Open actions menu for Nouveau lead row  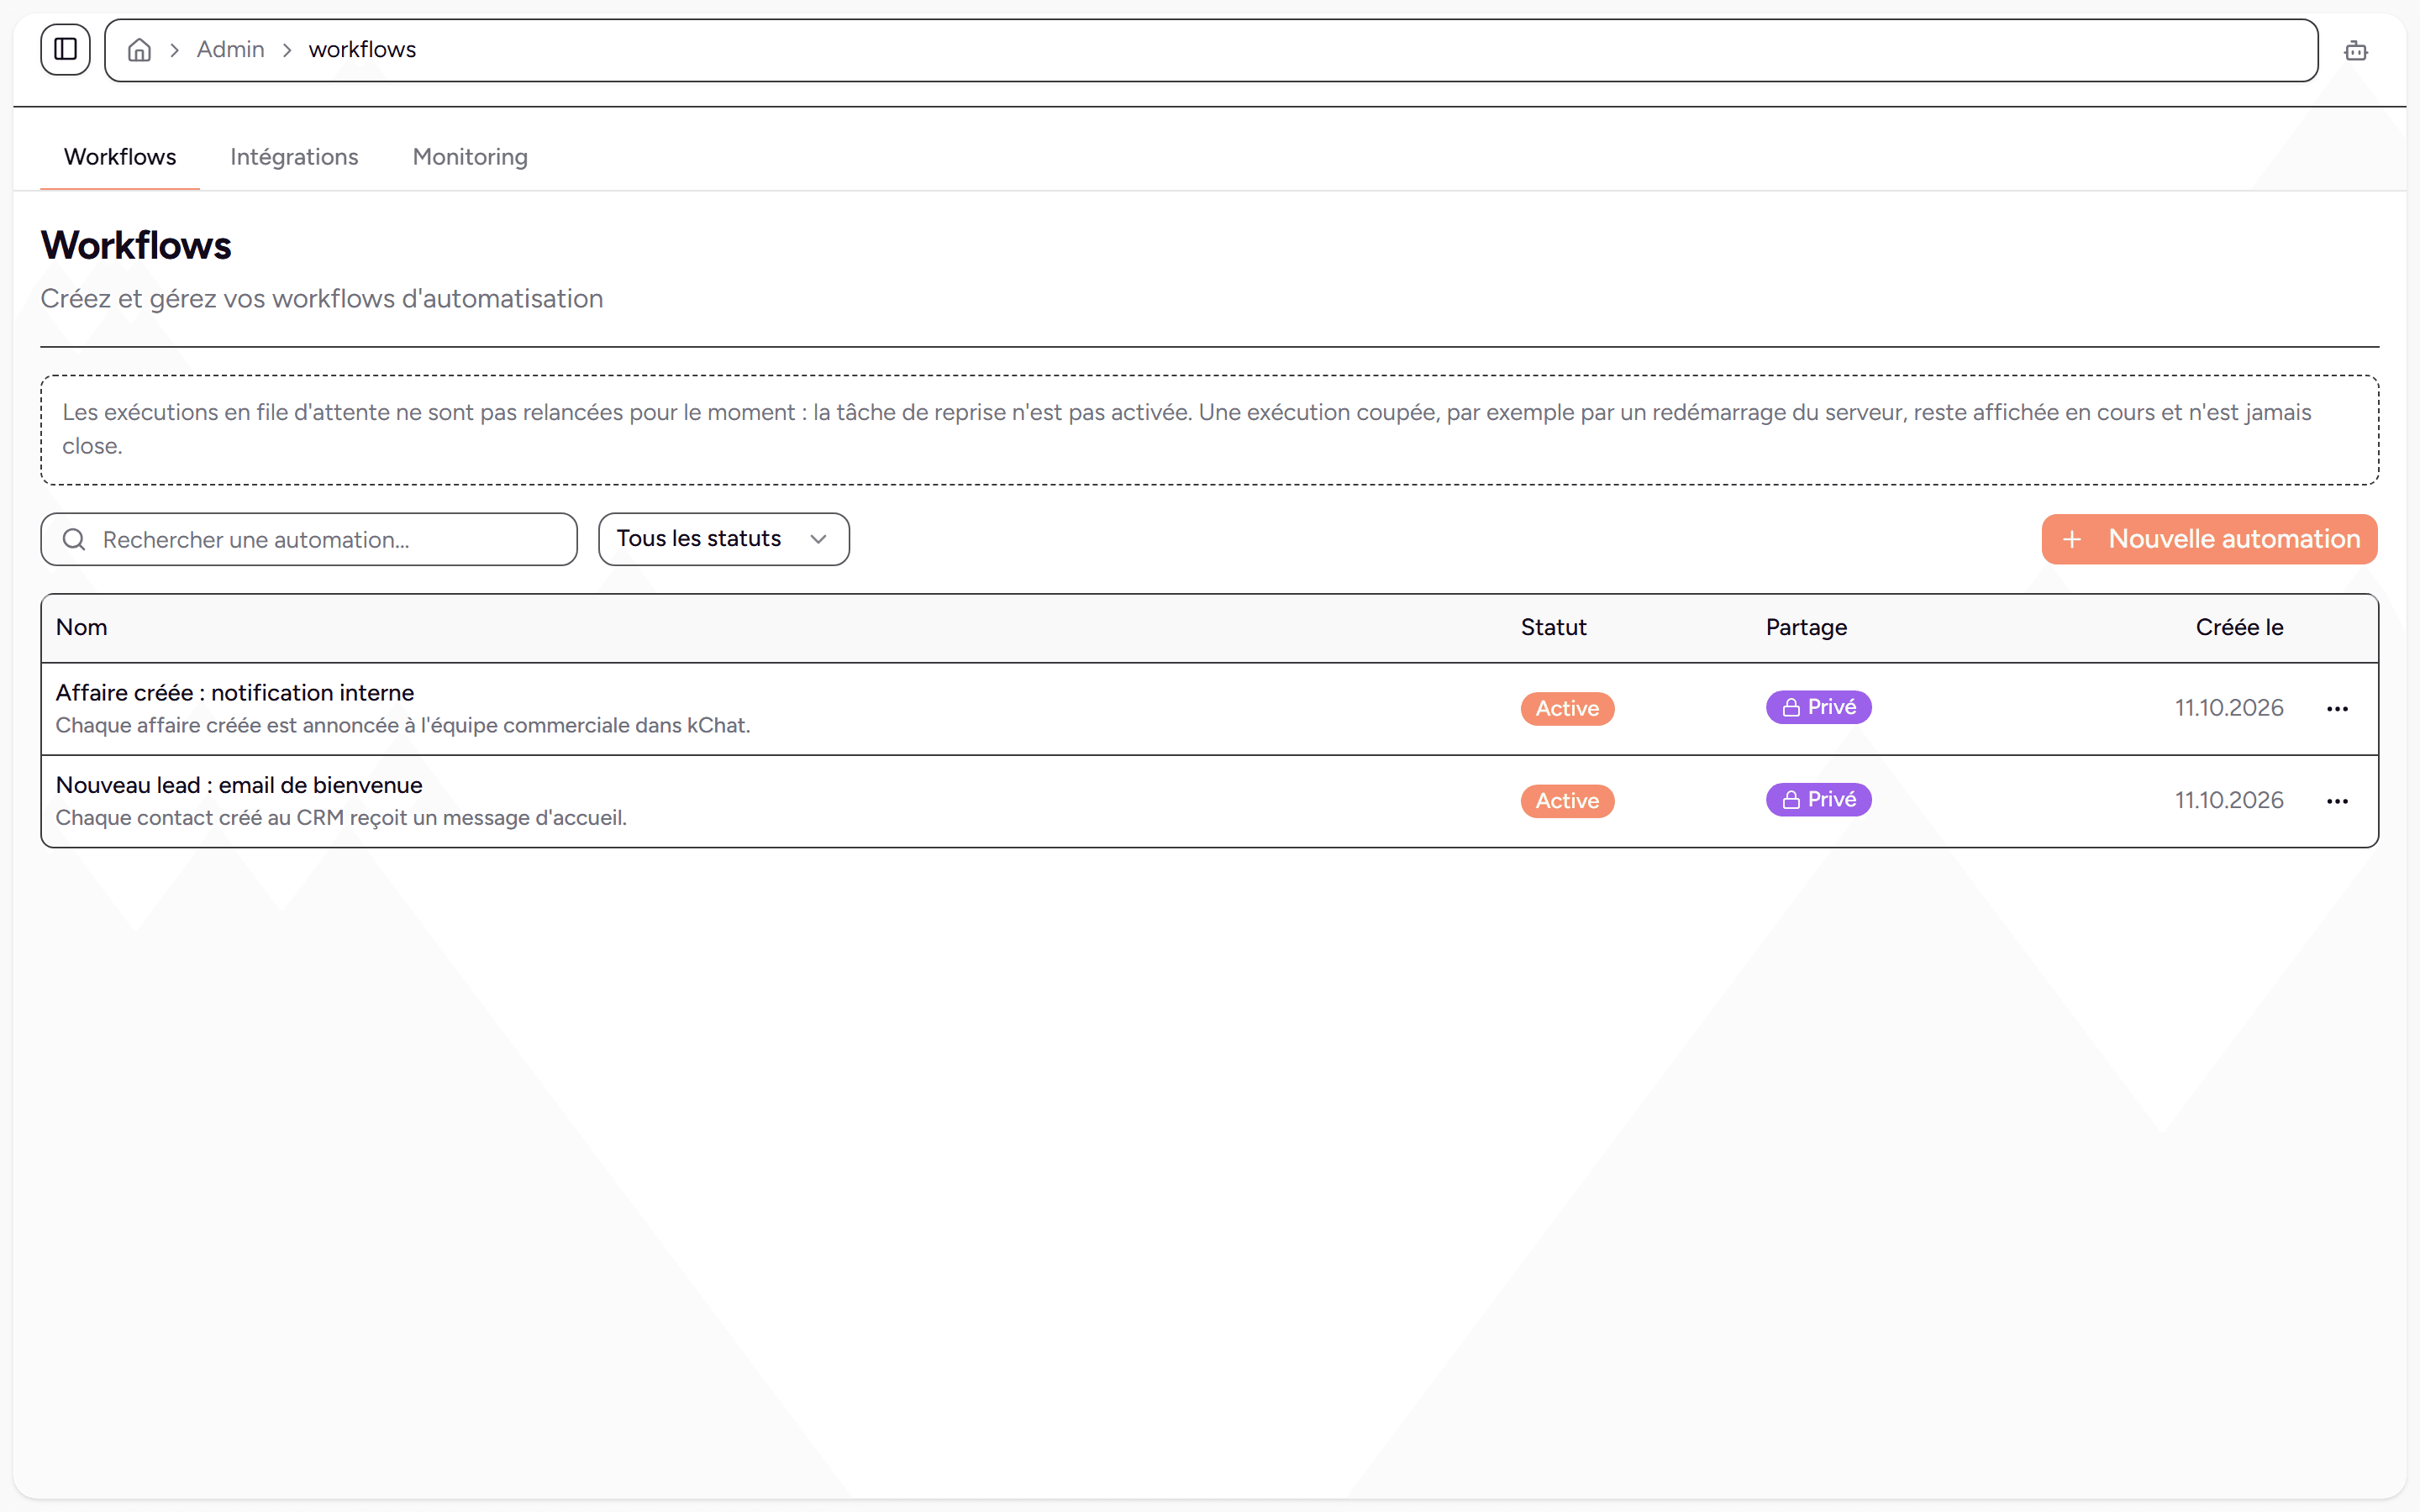2337,801
